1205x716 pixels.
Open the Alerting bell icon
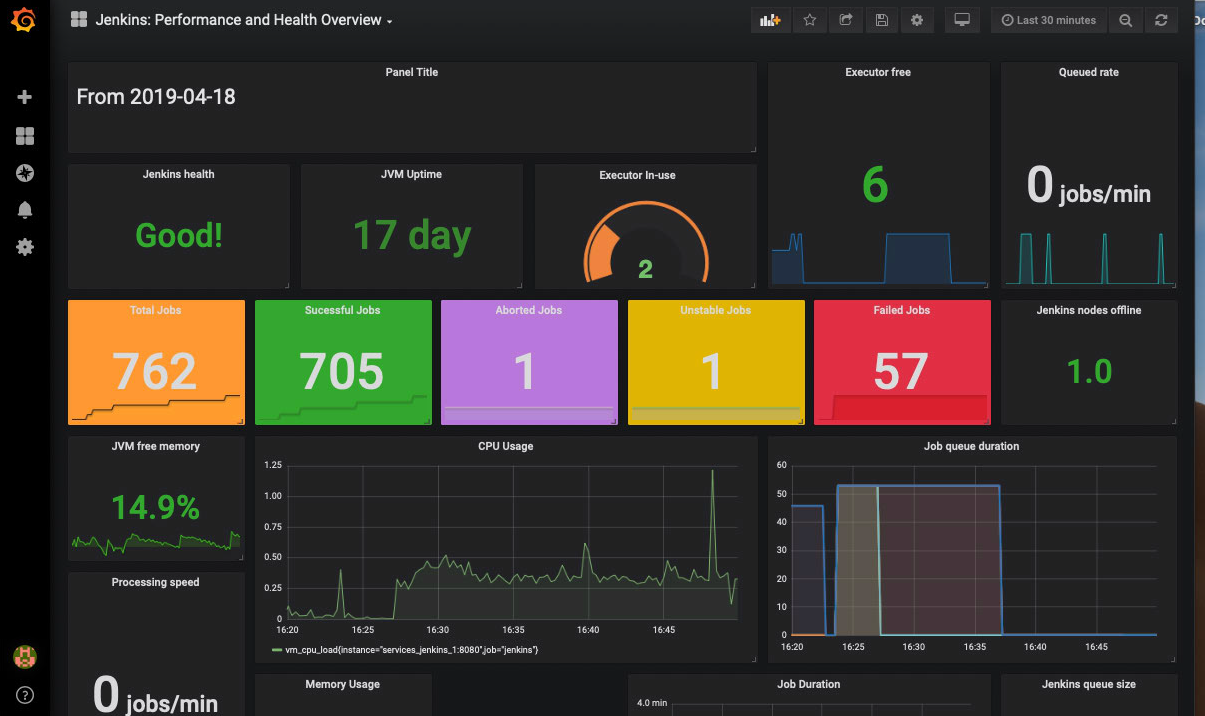click(x=25, y=210)
